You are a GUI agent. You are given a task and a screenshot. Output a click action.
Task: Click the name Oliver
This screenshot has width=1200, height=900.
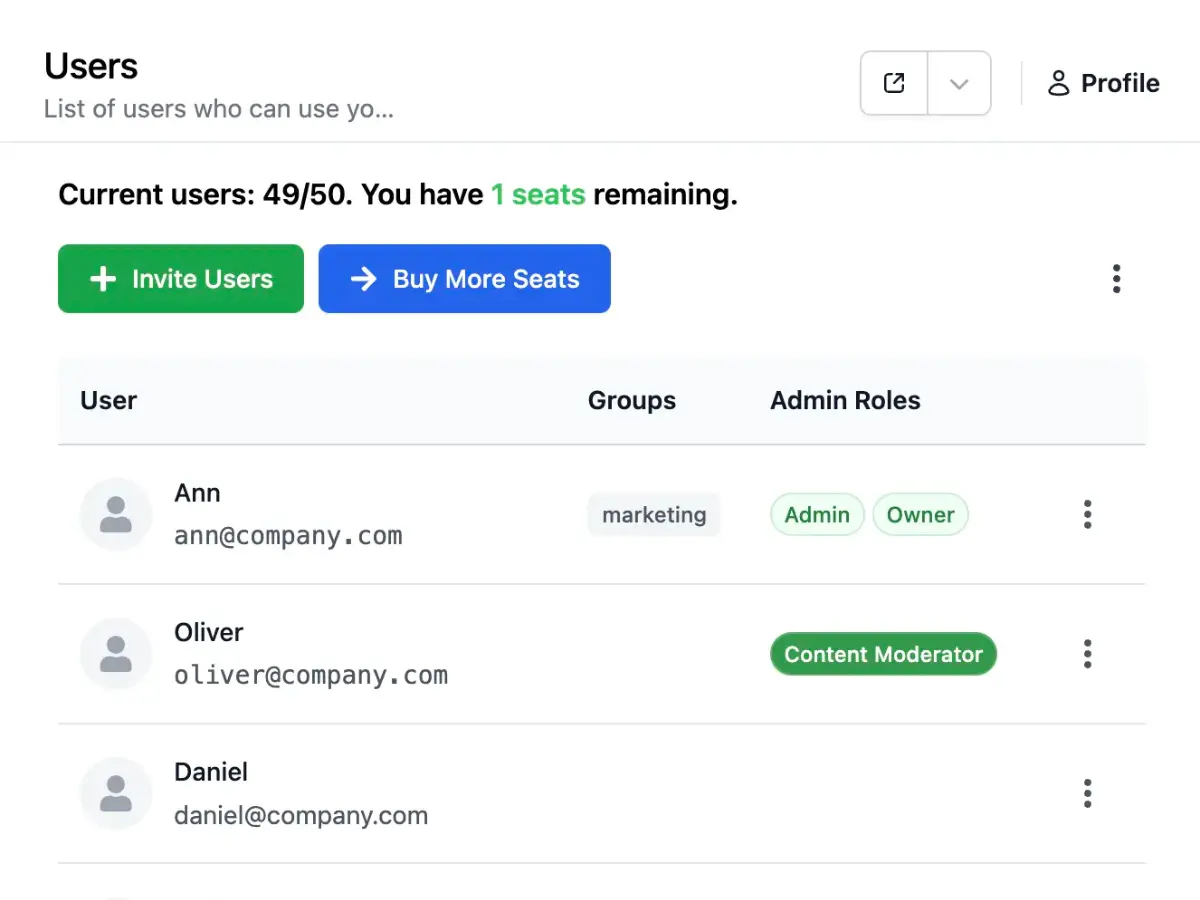209,633
